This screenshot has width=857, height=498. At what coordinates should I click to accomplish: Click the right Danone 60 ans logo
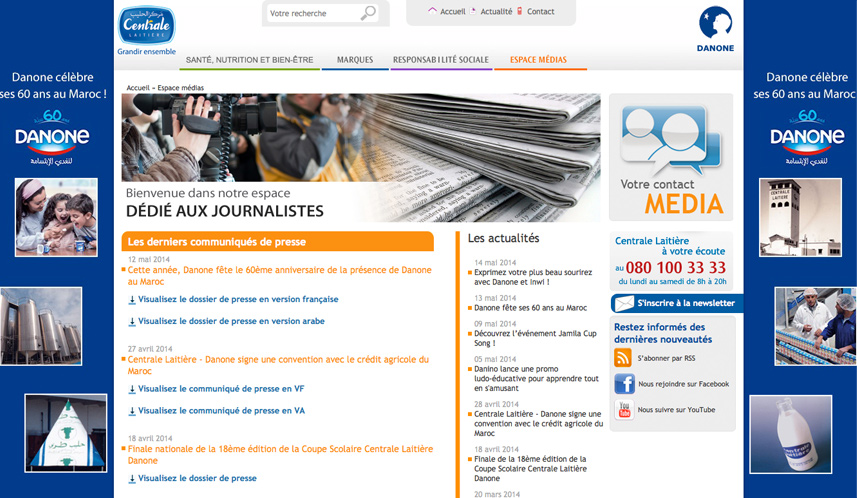point(807,138)
